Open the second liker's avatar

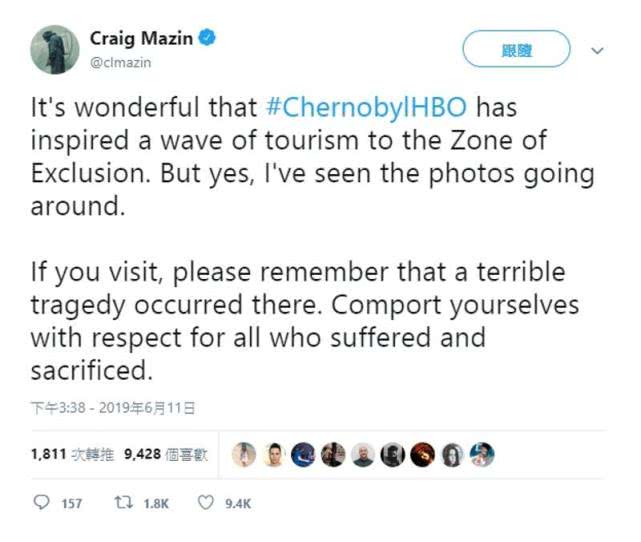tap(274, 455)
